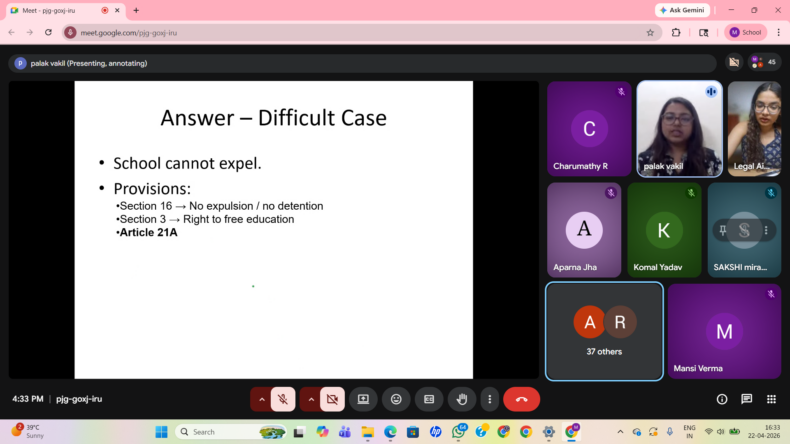The image size is (790, 444).
Task: Open the 37 others tile
Action: pyautogui.click(x=604, y=331)
